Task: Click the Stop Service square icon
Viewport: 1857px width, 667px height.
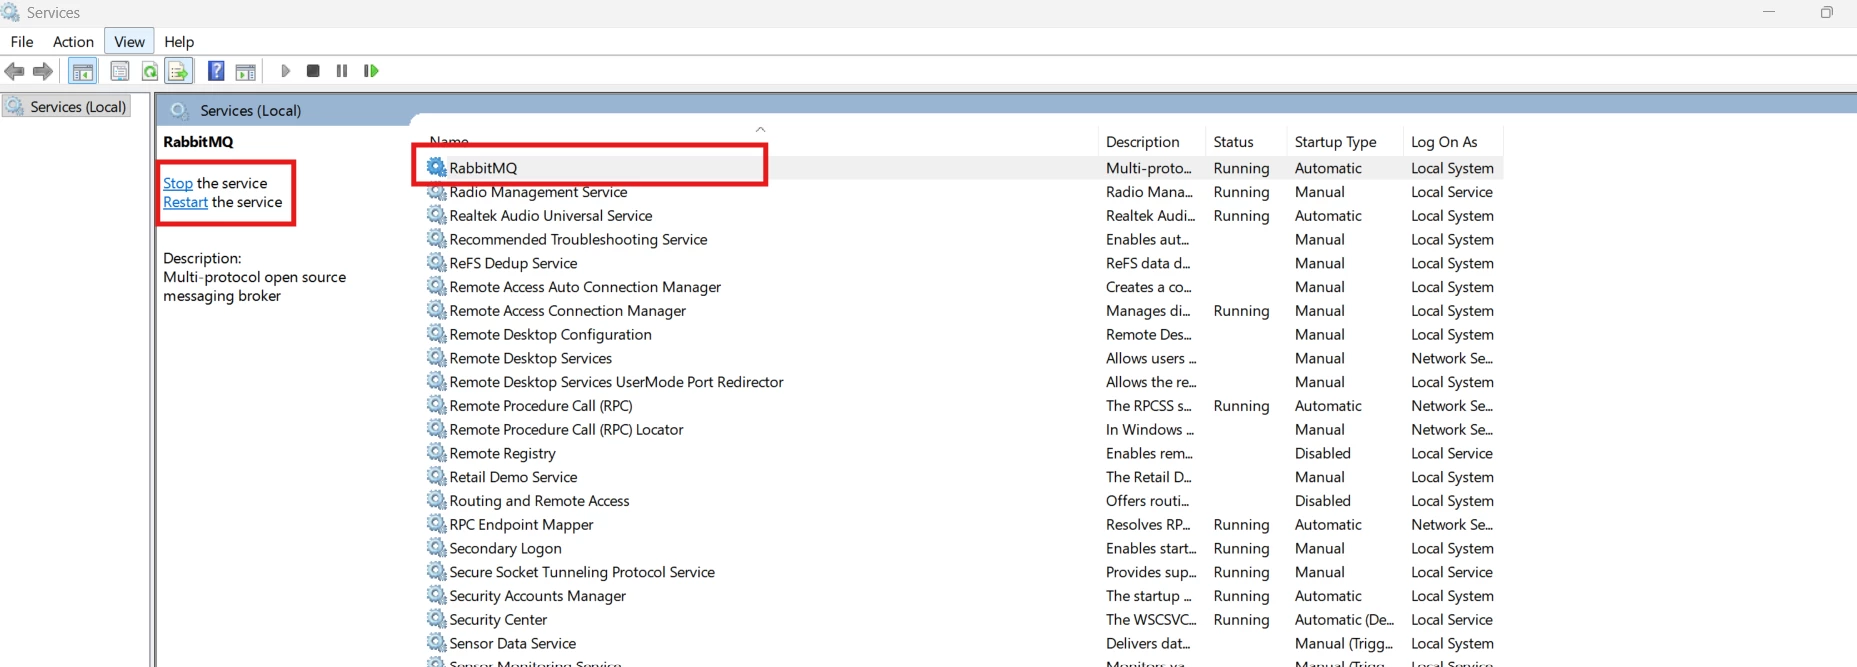Action: click(x=313, y=71)
